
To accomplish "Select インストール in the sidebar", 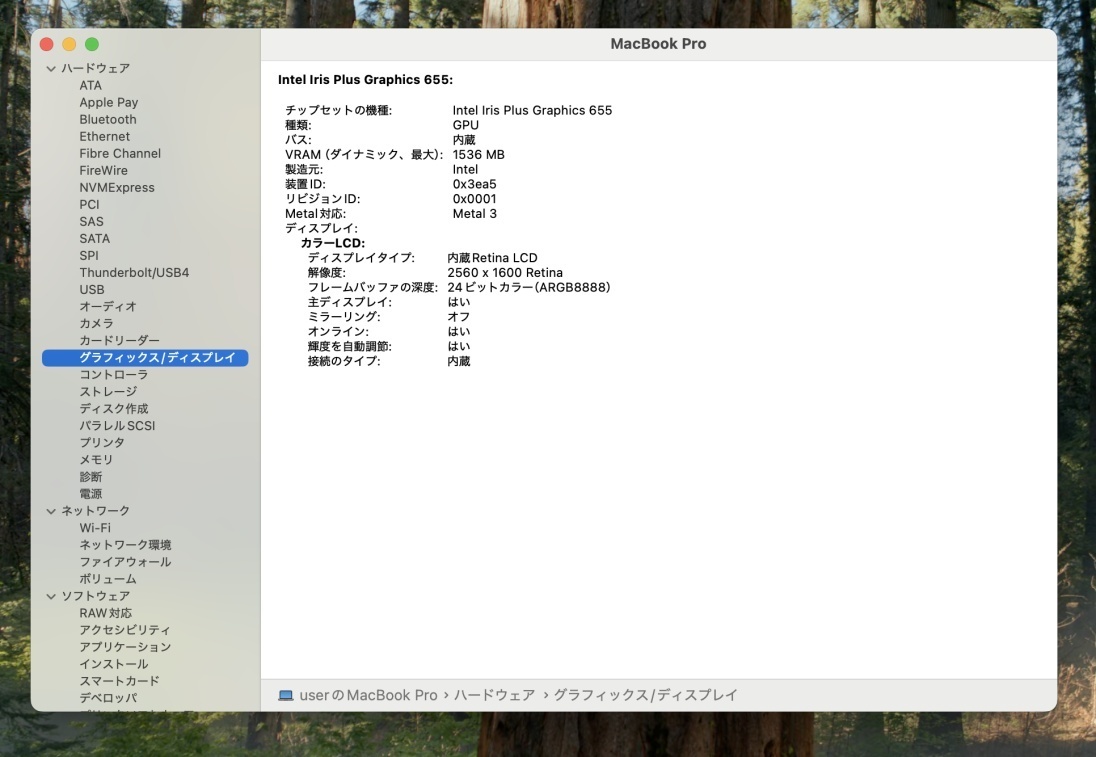I will (114, 664).
